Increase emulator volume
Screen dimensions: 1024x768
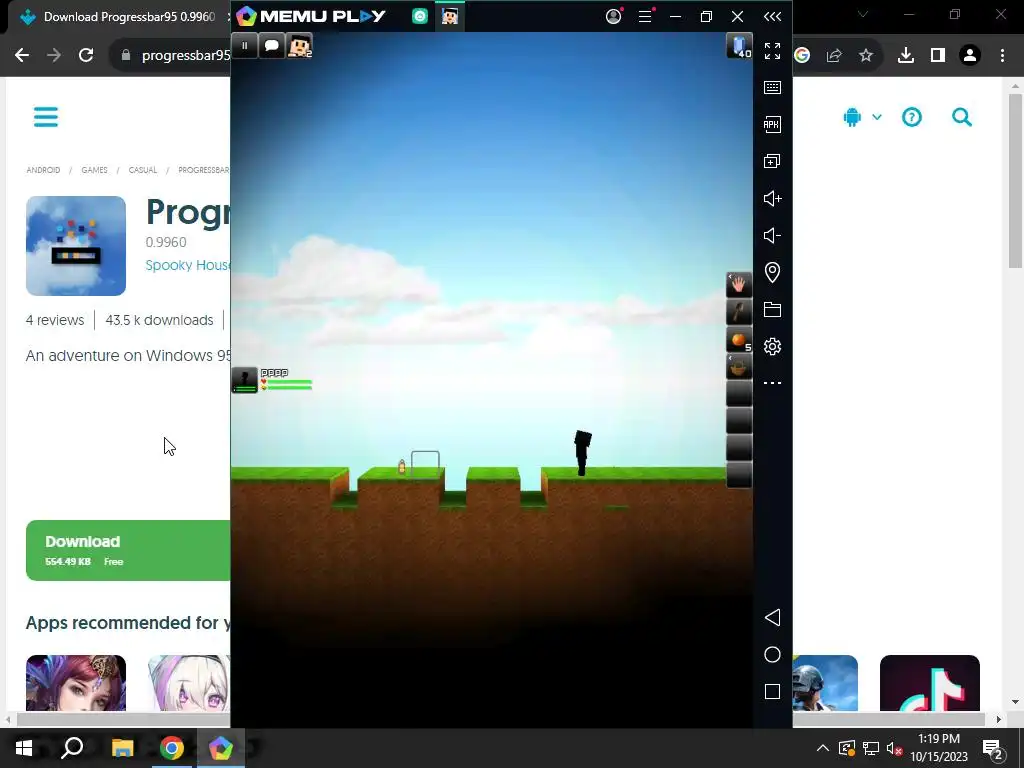tap(772, 199)
